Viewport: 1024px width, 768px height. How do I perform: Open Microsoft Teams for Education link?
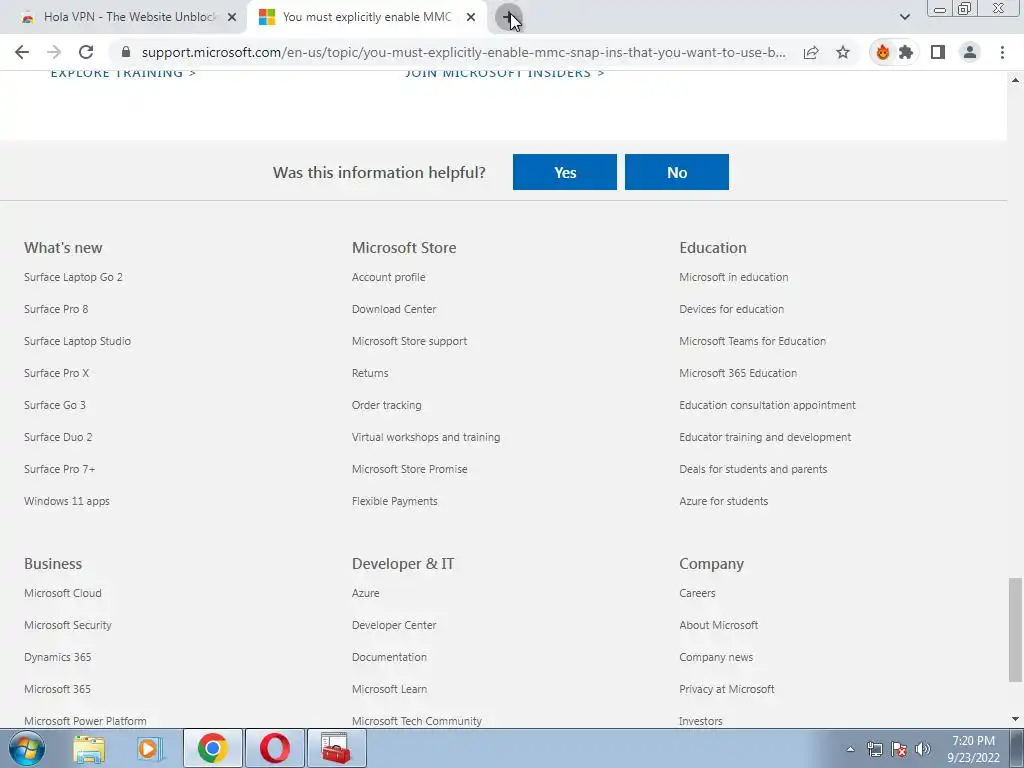click(x=752, y=341)
